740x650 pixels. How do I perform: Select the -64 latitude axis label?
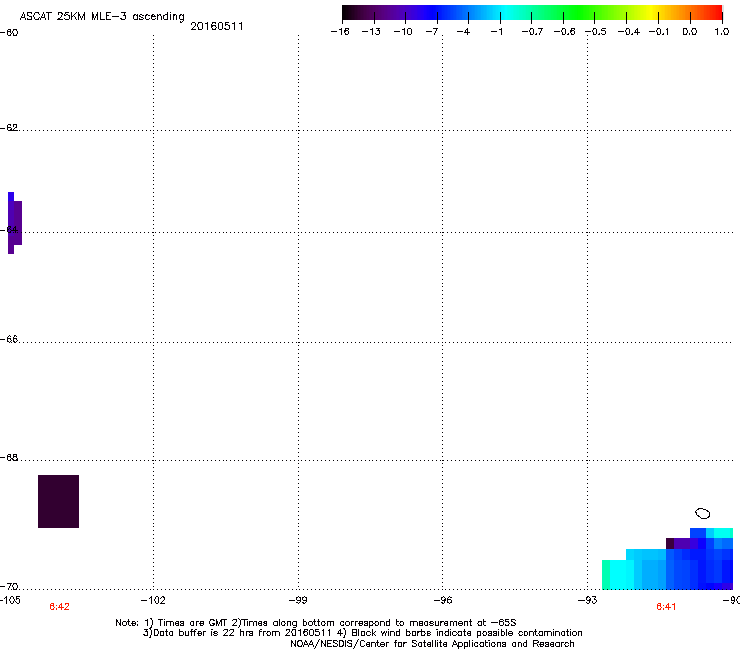pos(9,230)
